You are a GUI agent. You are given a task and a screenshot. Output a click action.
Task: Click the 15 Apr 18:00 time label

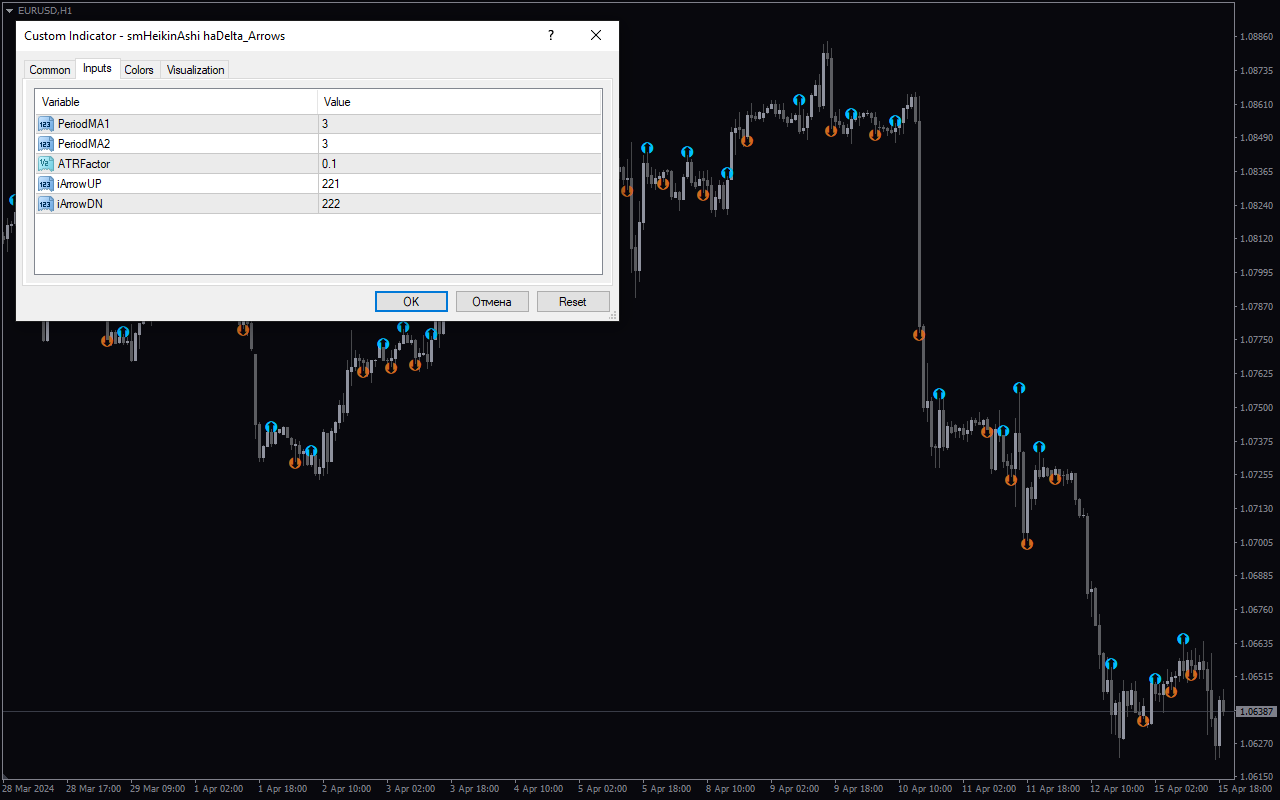1244,789
